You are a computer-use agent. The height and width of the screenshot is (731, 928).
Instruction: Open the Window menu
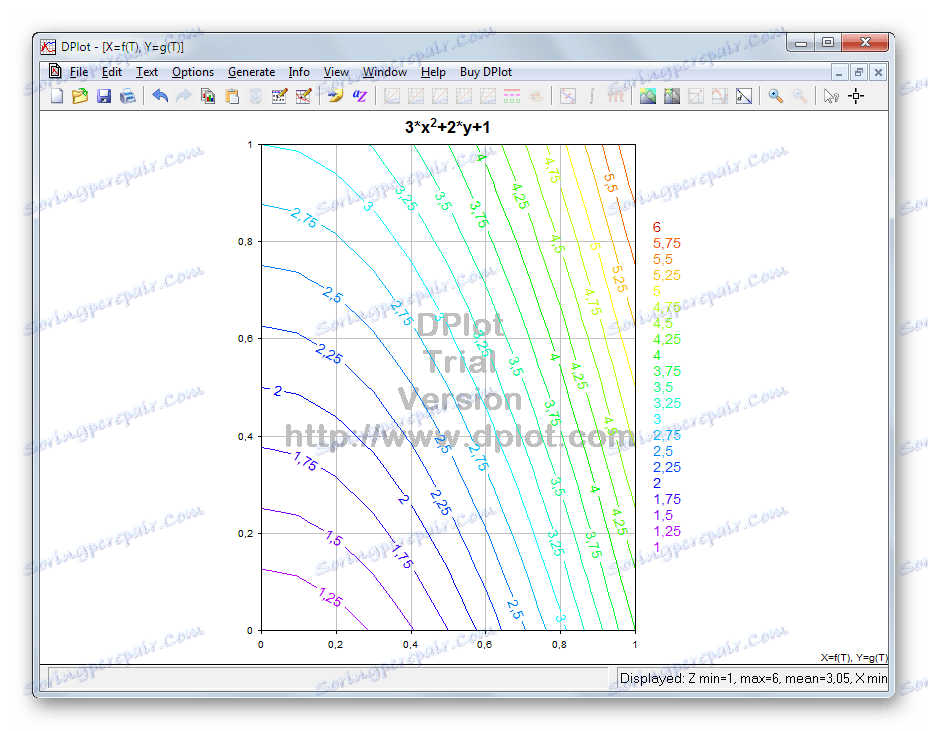click(385, 72)
